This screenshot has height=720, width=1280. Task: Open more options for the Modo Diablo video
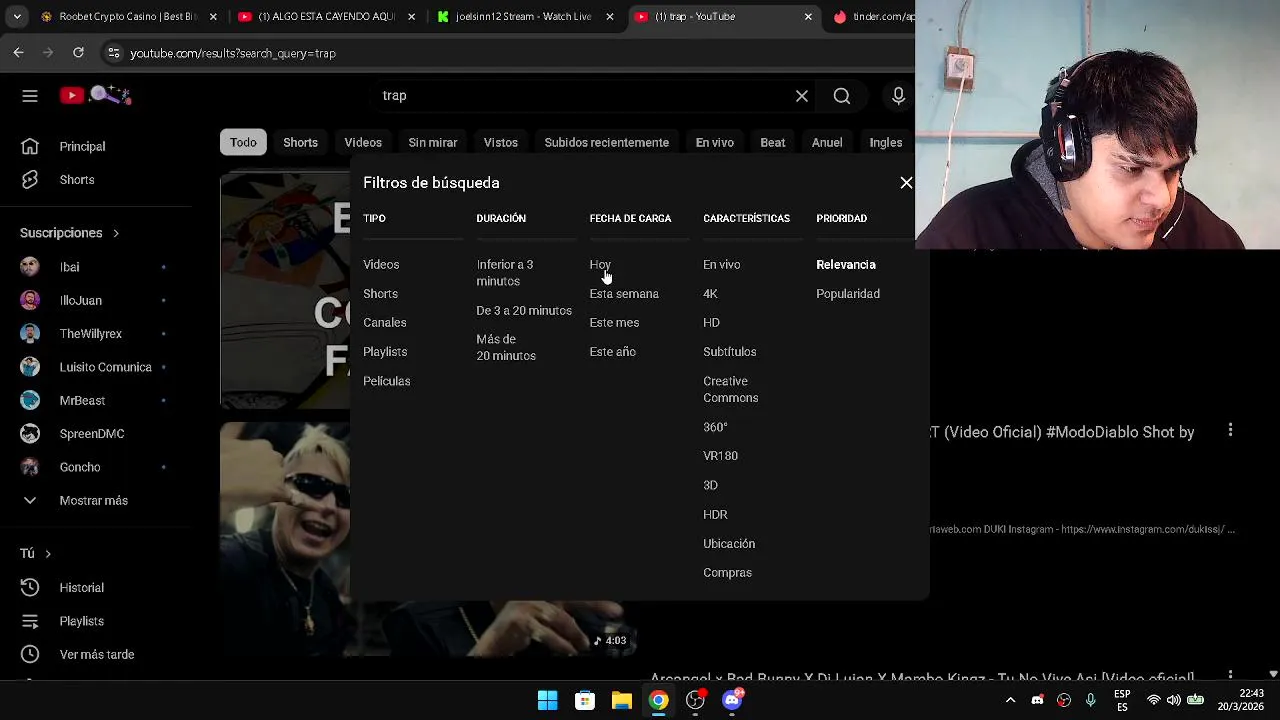(1230, 430)
